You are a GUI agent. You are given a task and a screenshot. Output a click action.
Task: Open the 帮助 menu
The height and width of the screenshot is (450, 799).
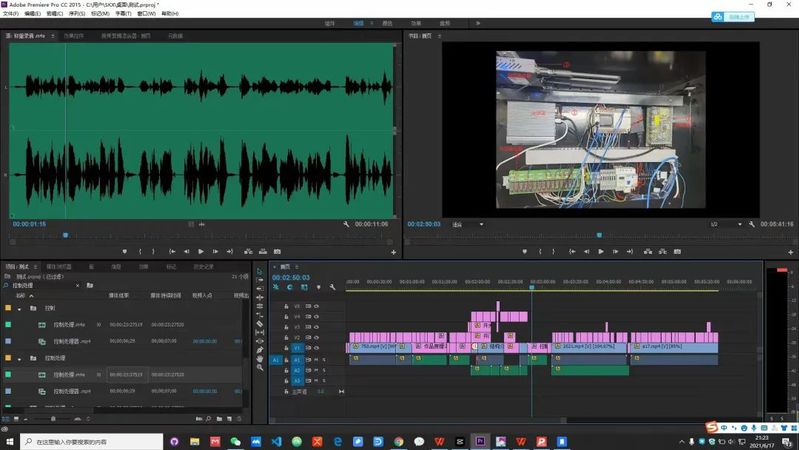tap(170, 14)
